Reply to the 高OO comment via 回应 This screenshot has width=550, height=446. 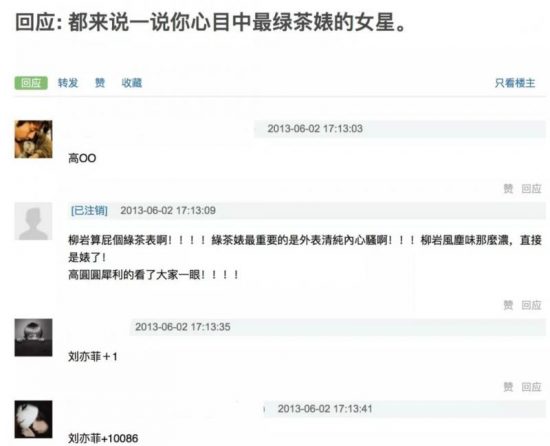coord(531,189)
